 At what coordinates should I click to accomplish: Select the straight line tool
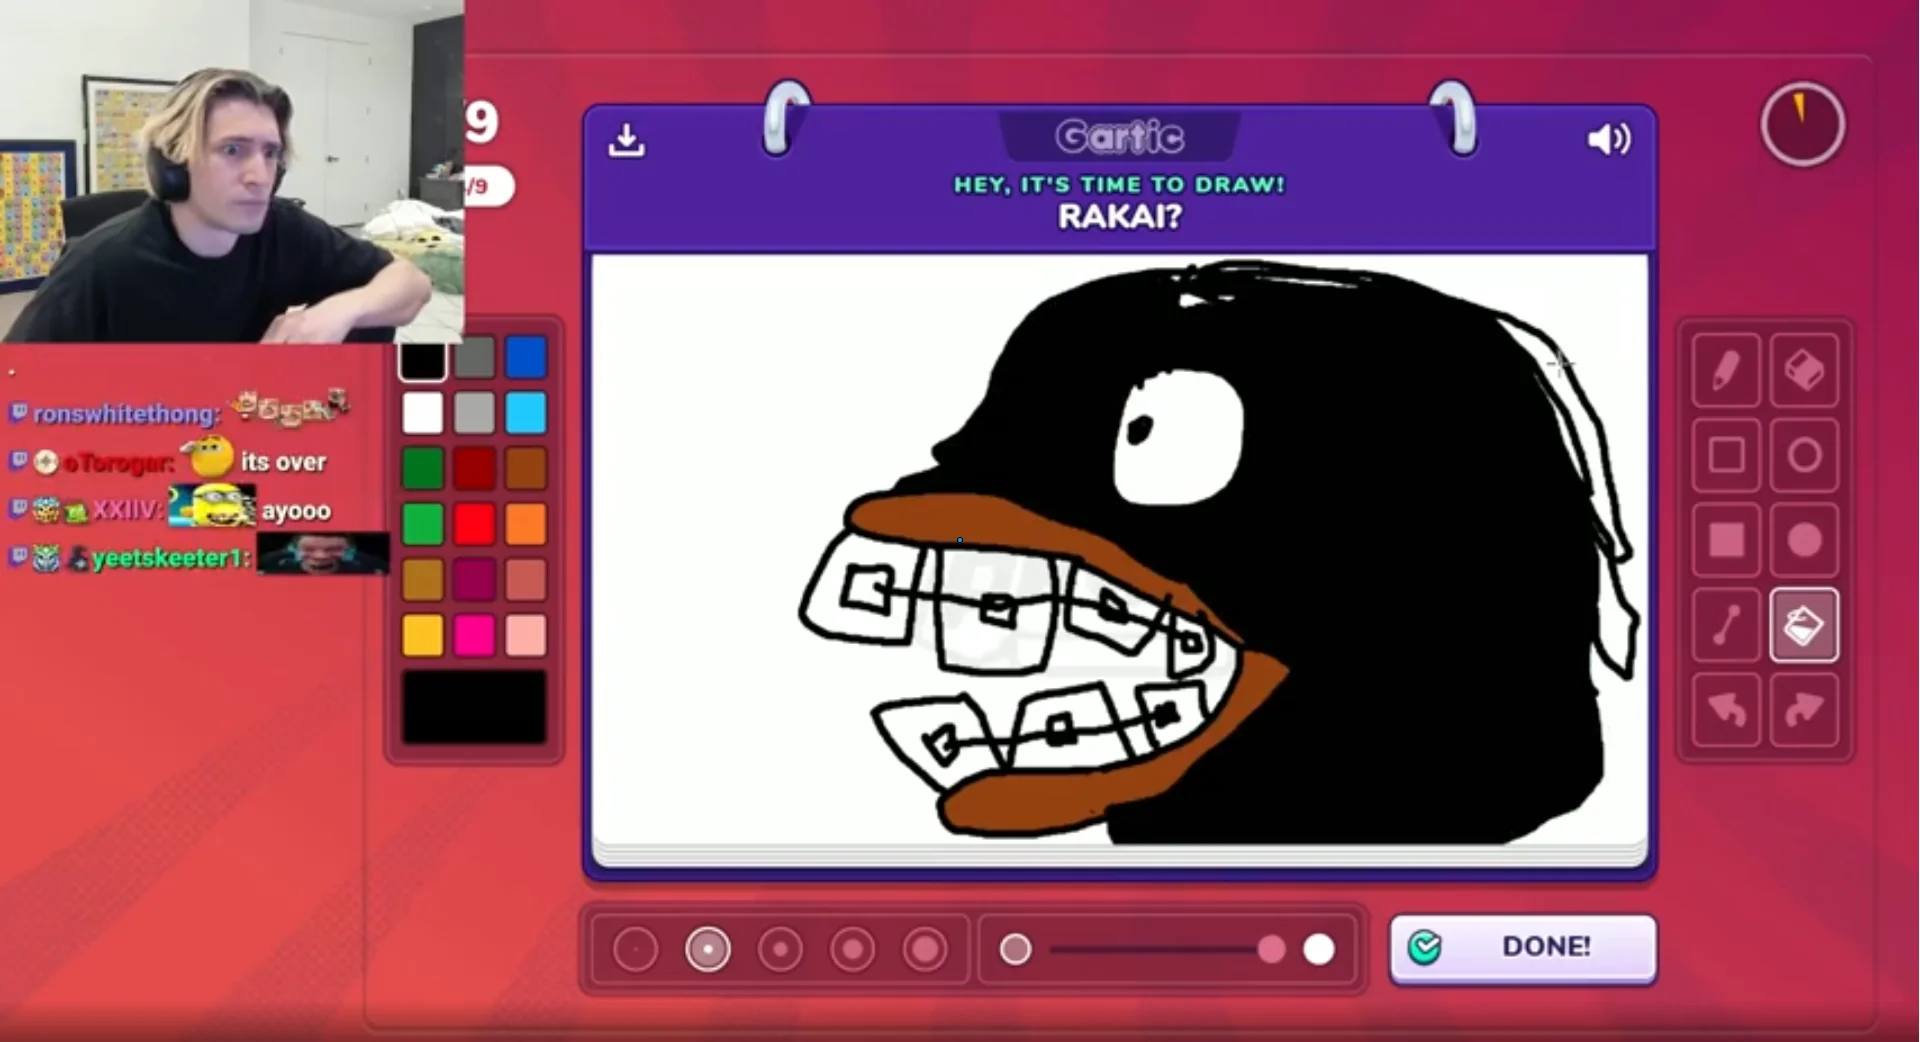1726,625
